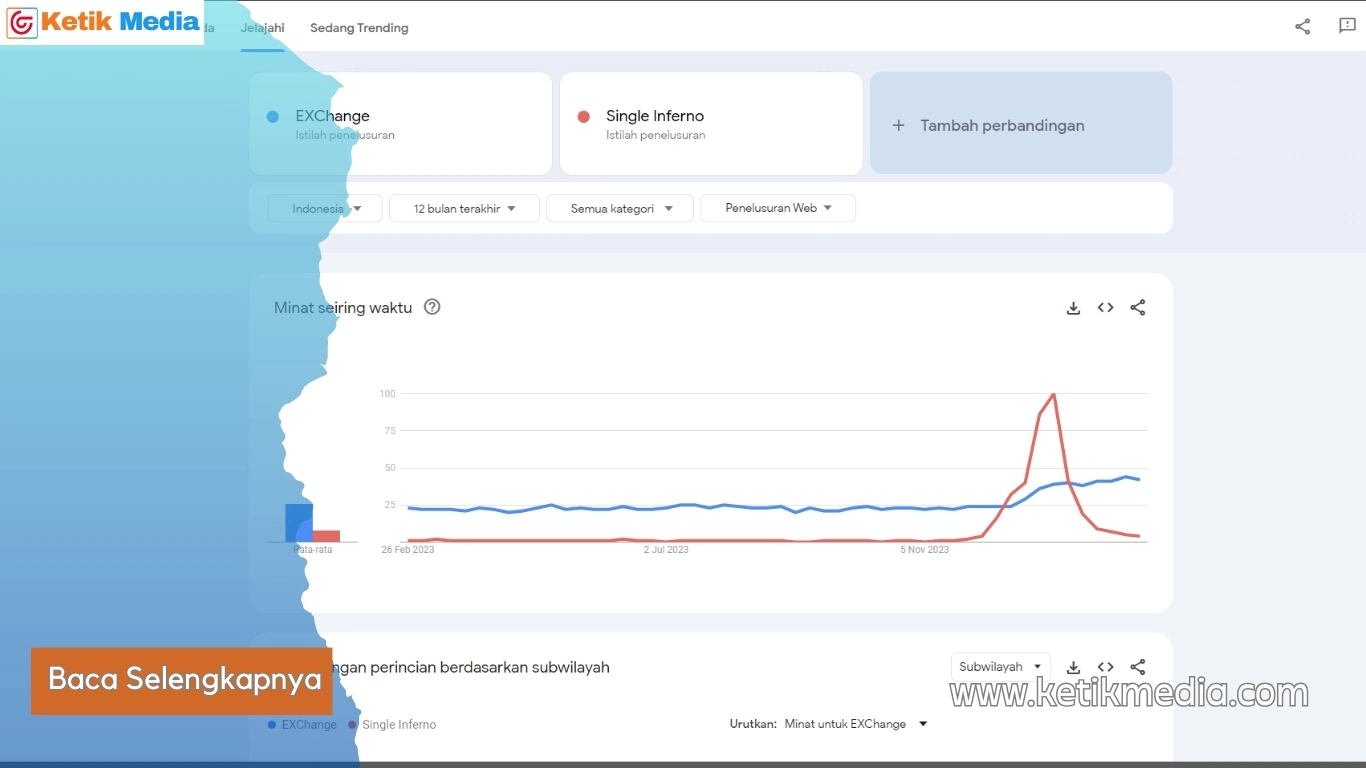
Task: Click the 5 Nov 2023 axis label
Action: [925, 550]
